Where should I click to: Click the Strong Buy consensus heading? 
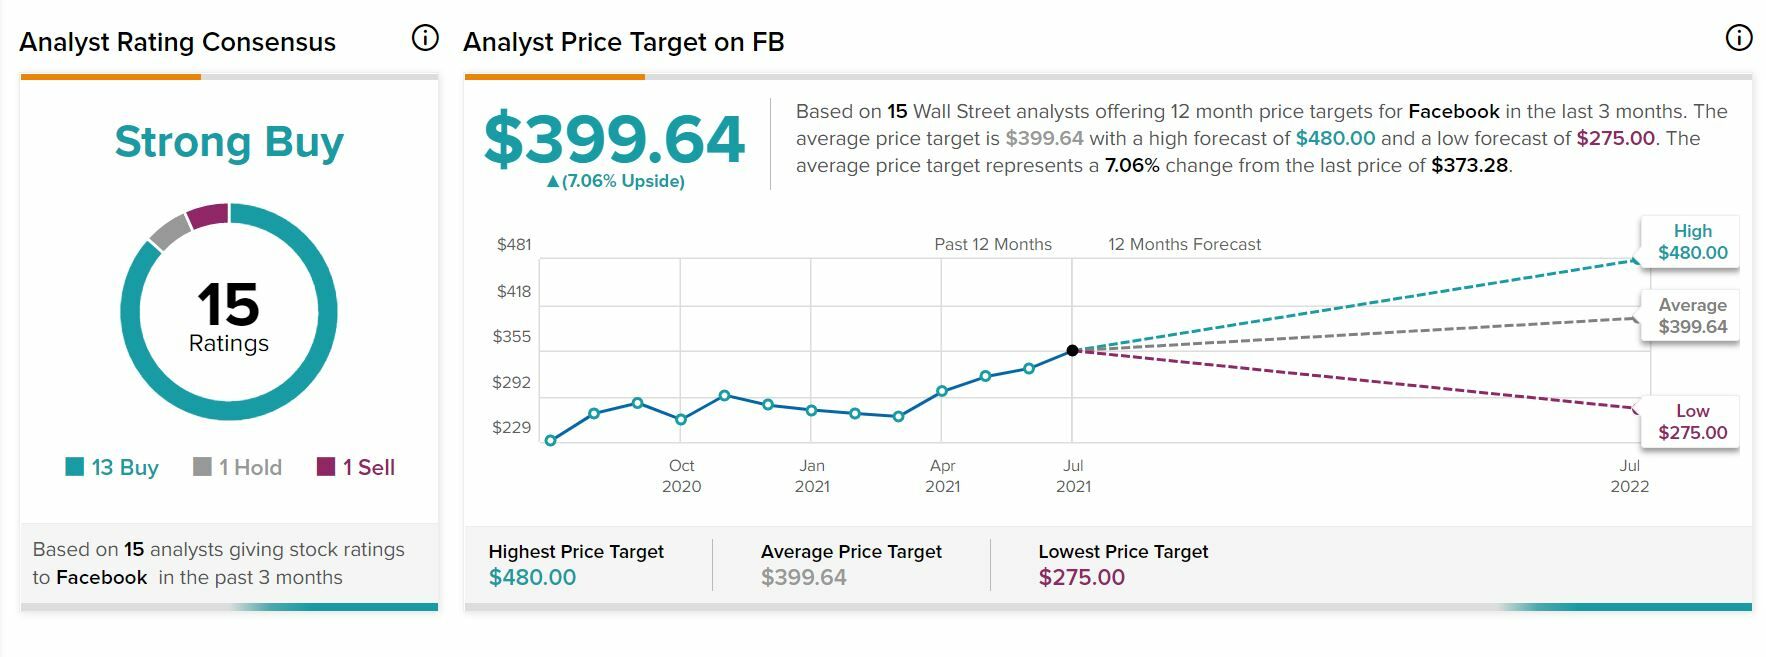pos(229,142)
